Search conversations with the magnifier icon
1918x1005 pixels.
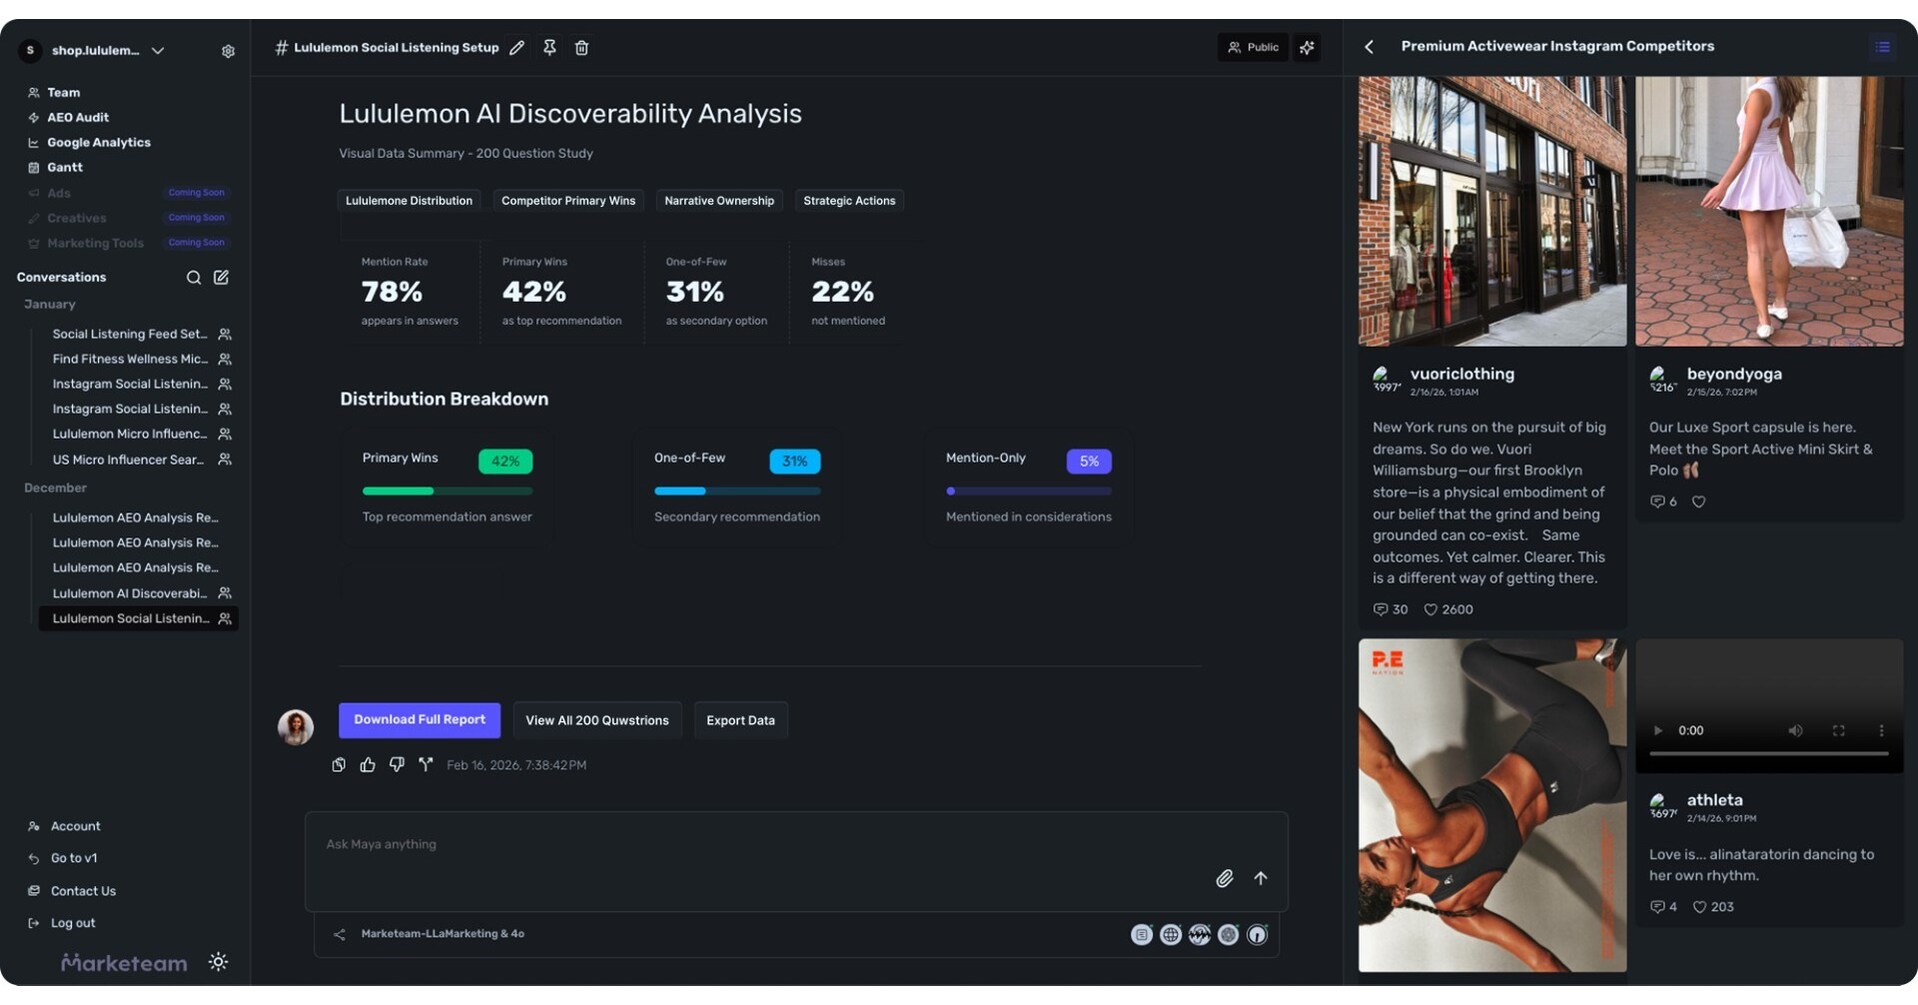click(x=194, y=277)
